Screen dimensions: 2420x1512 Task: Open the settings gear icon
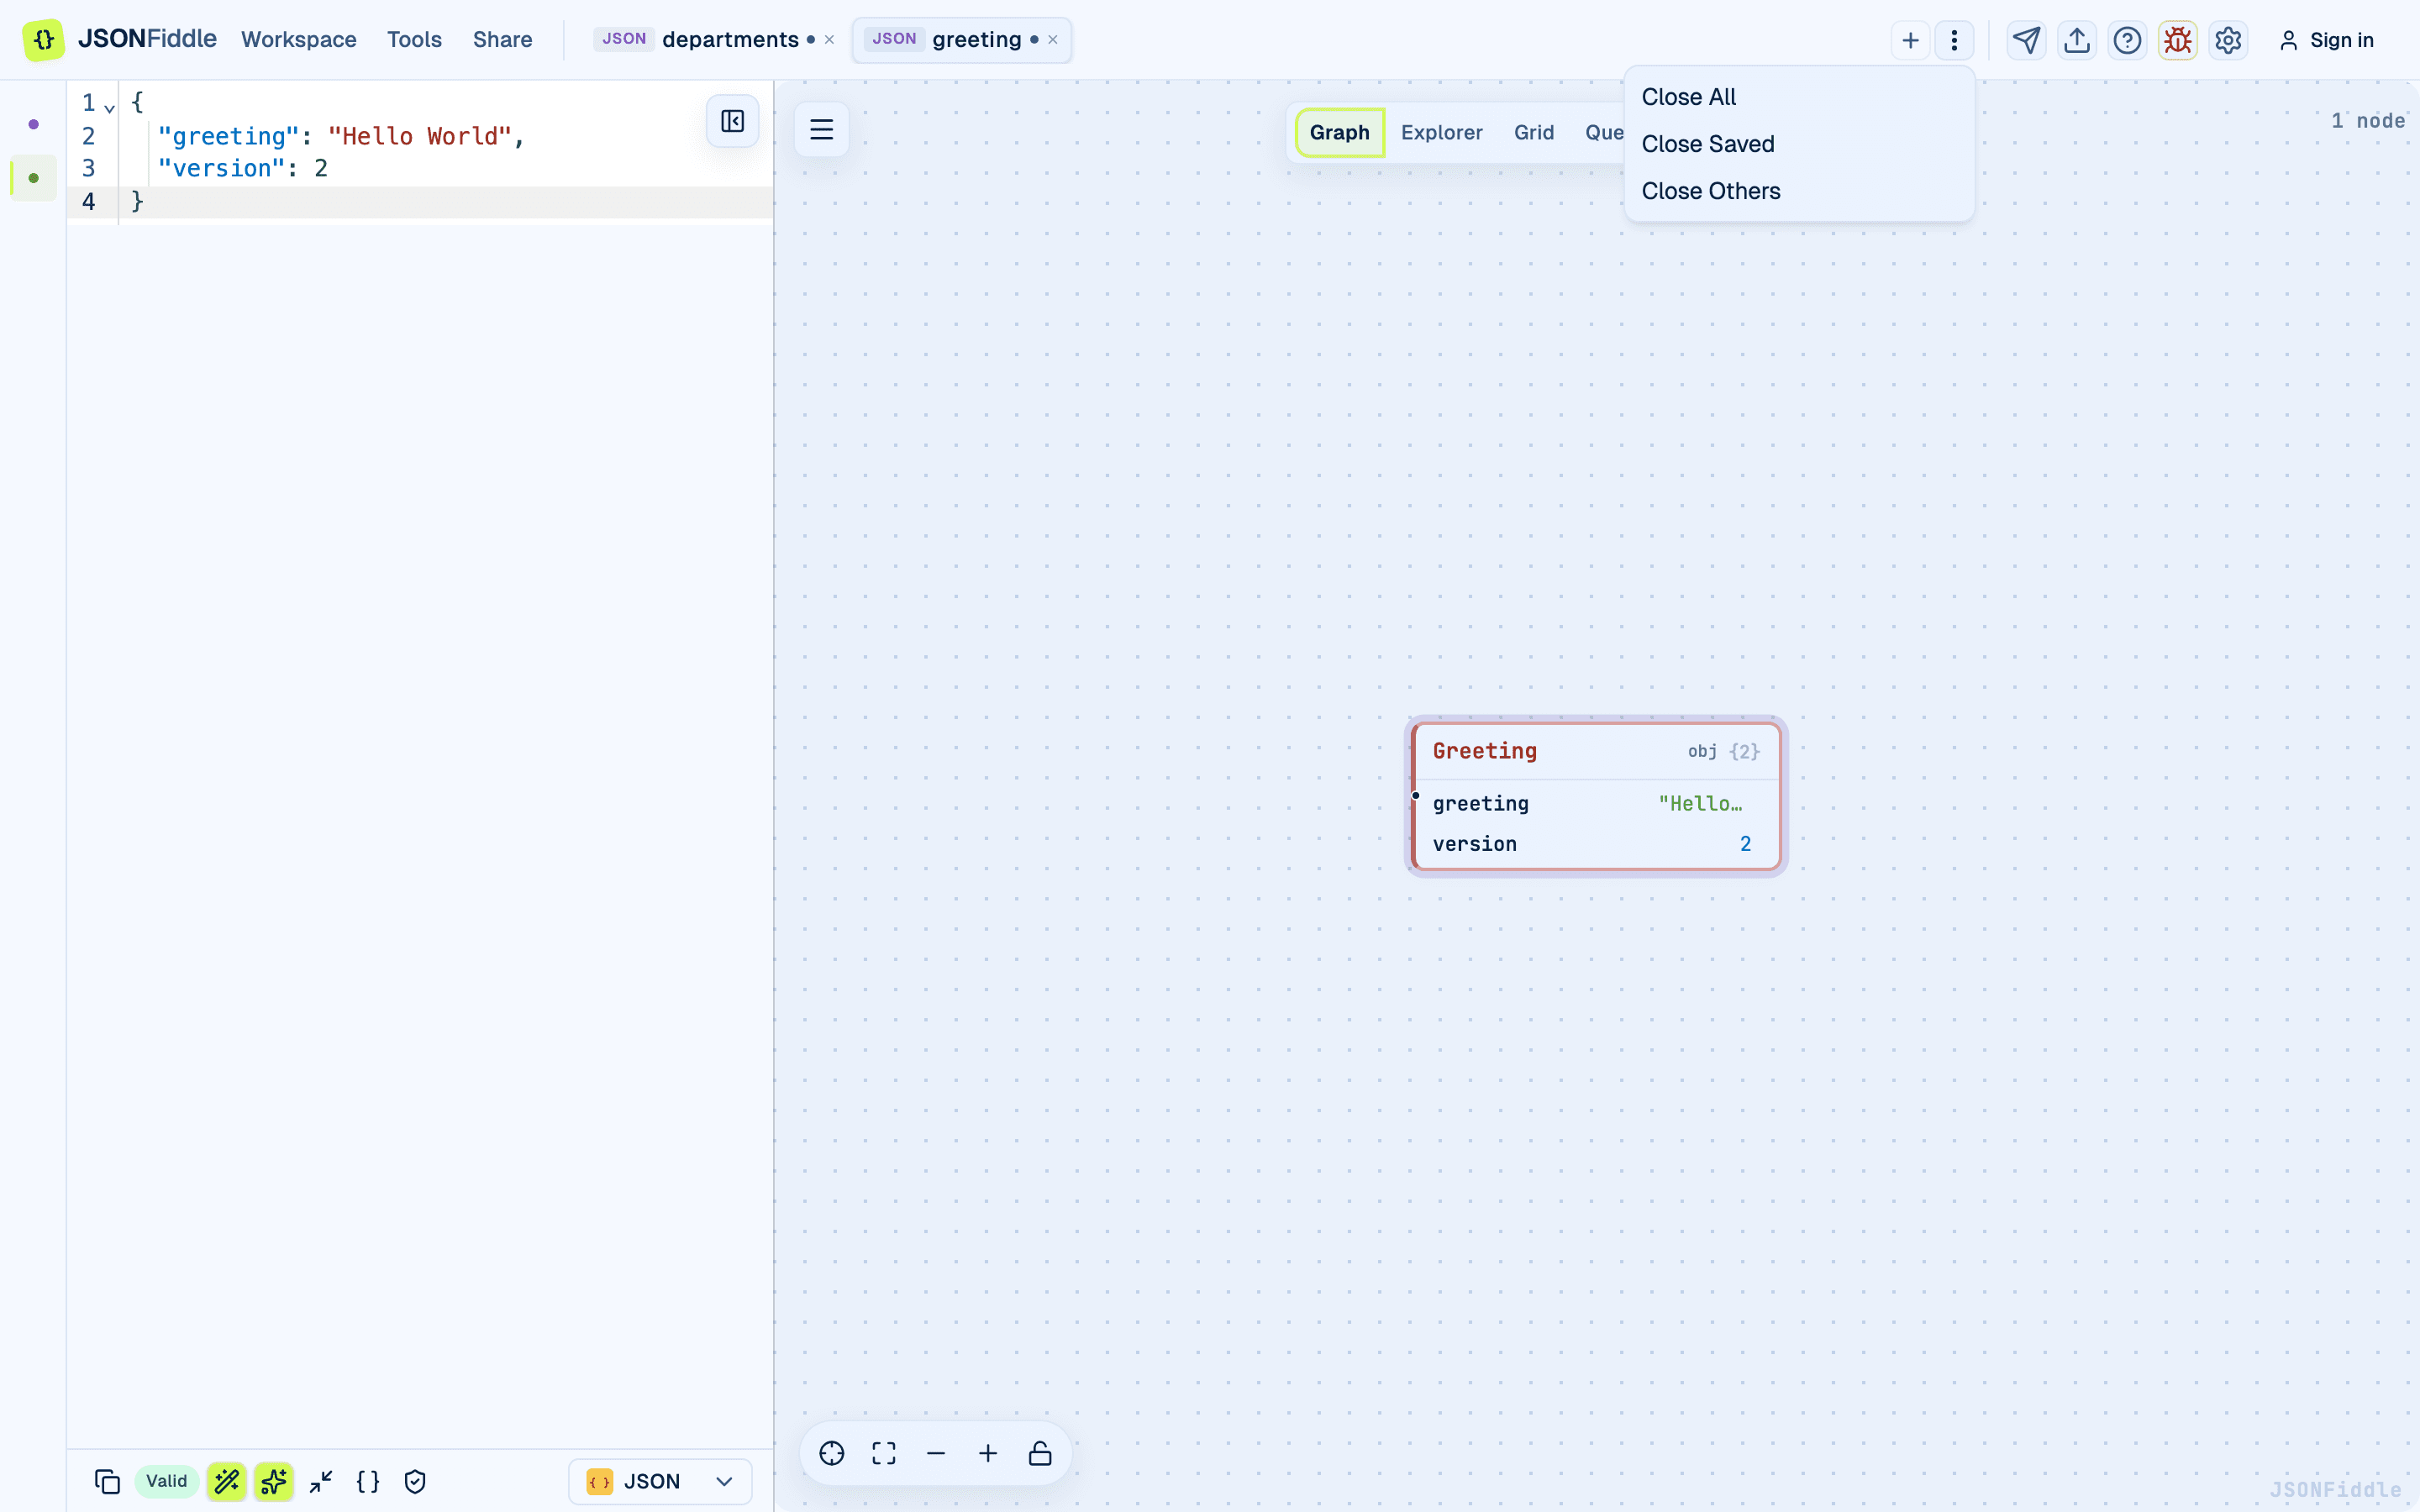2228,40
